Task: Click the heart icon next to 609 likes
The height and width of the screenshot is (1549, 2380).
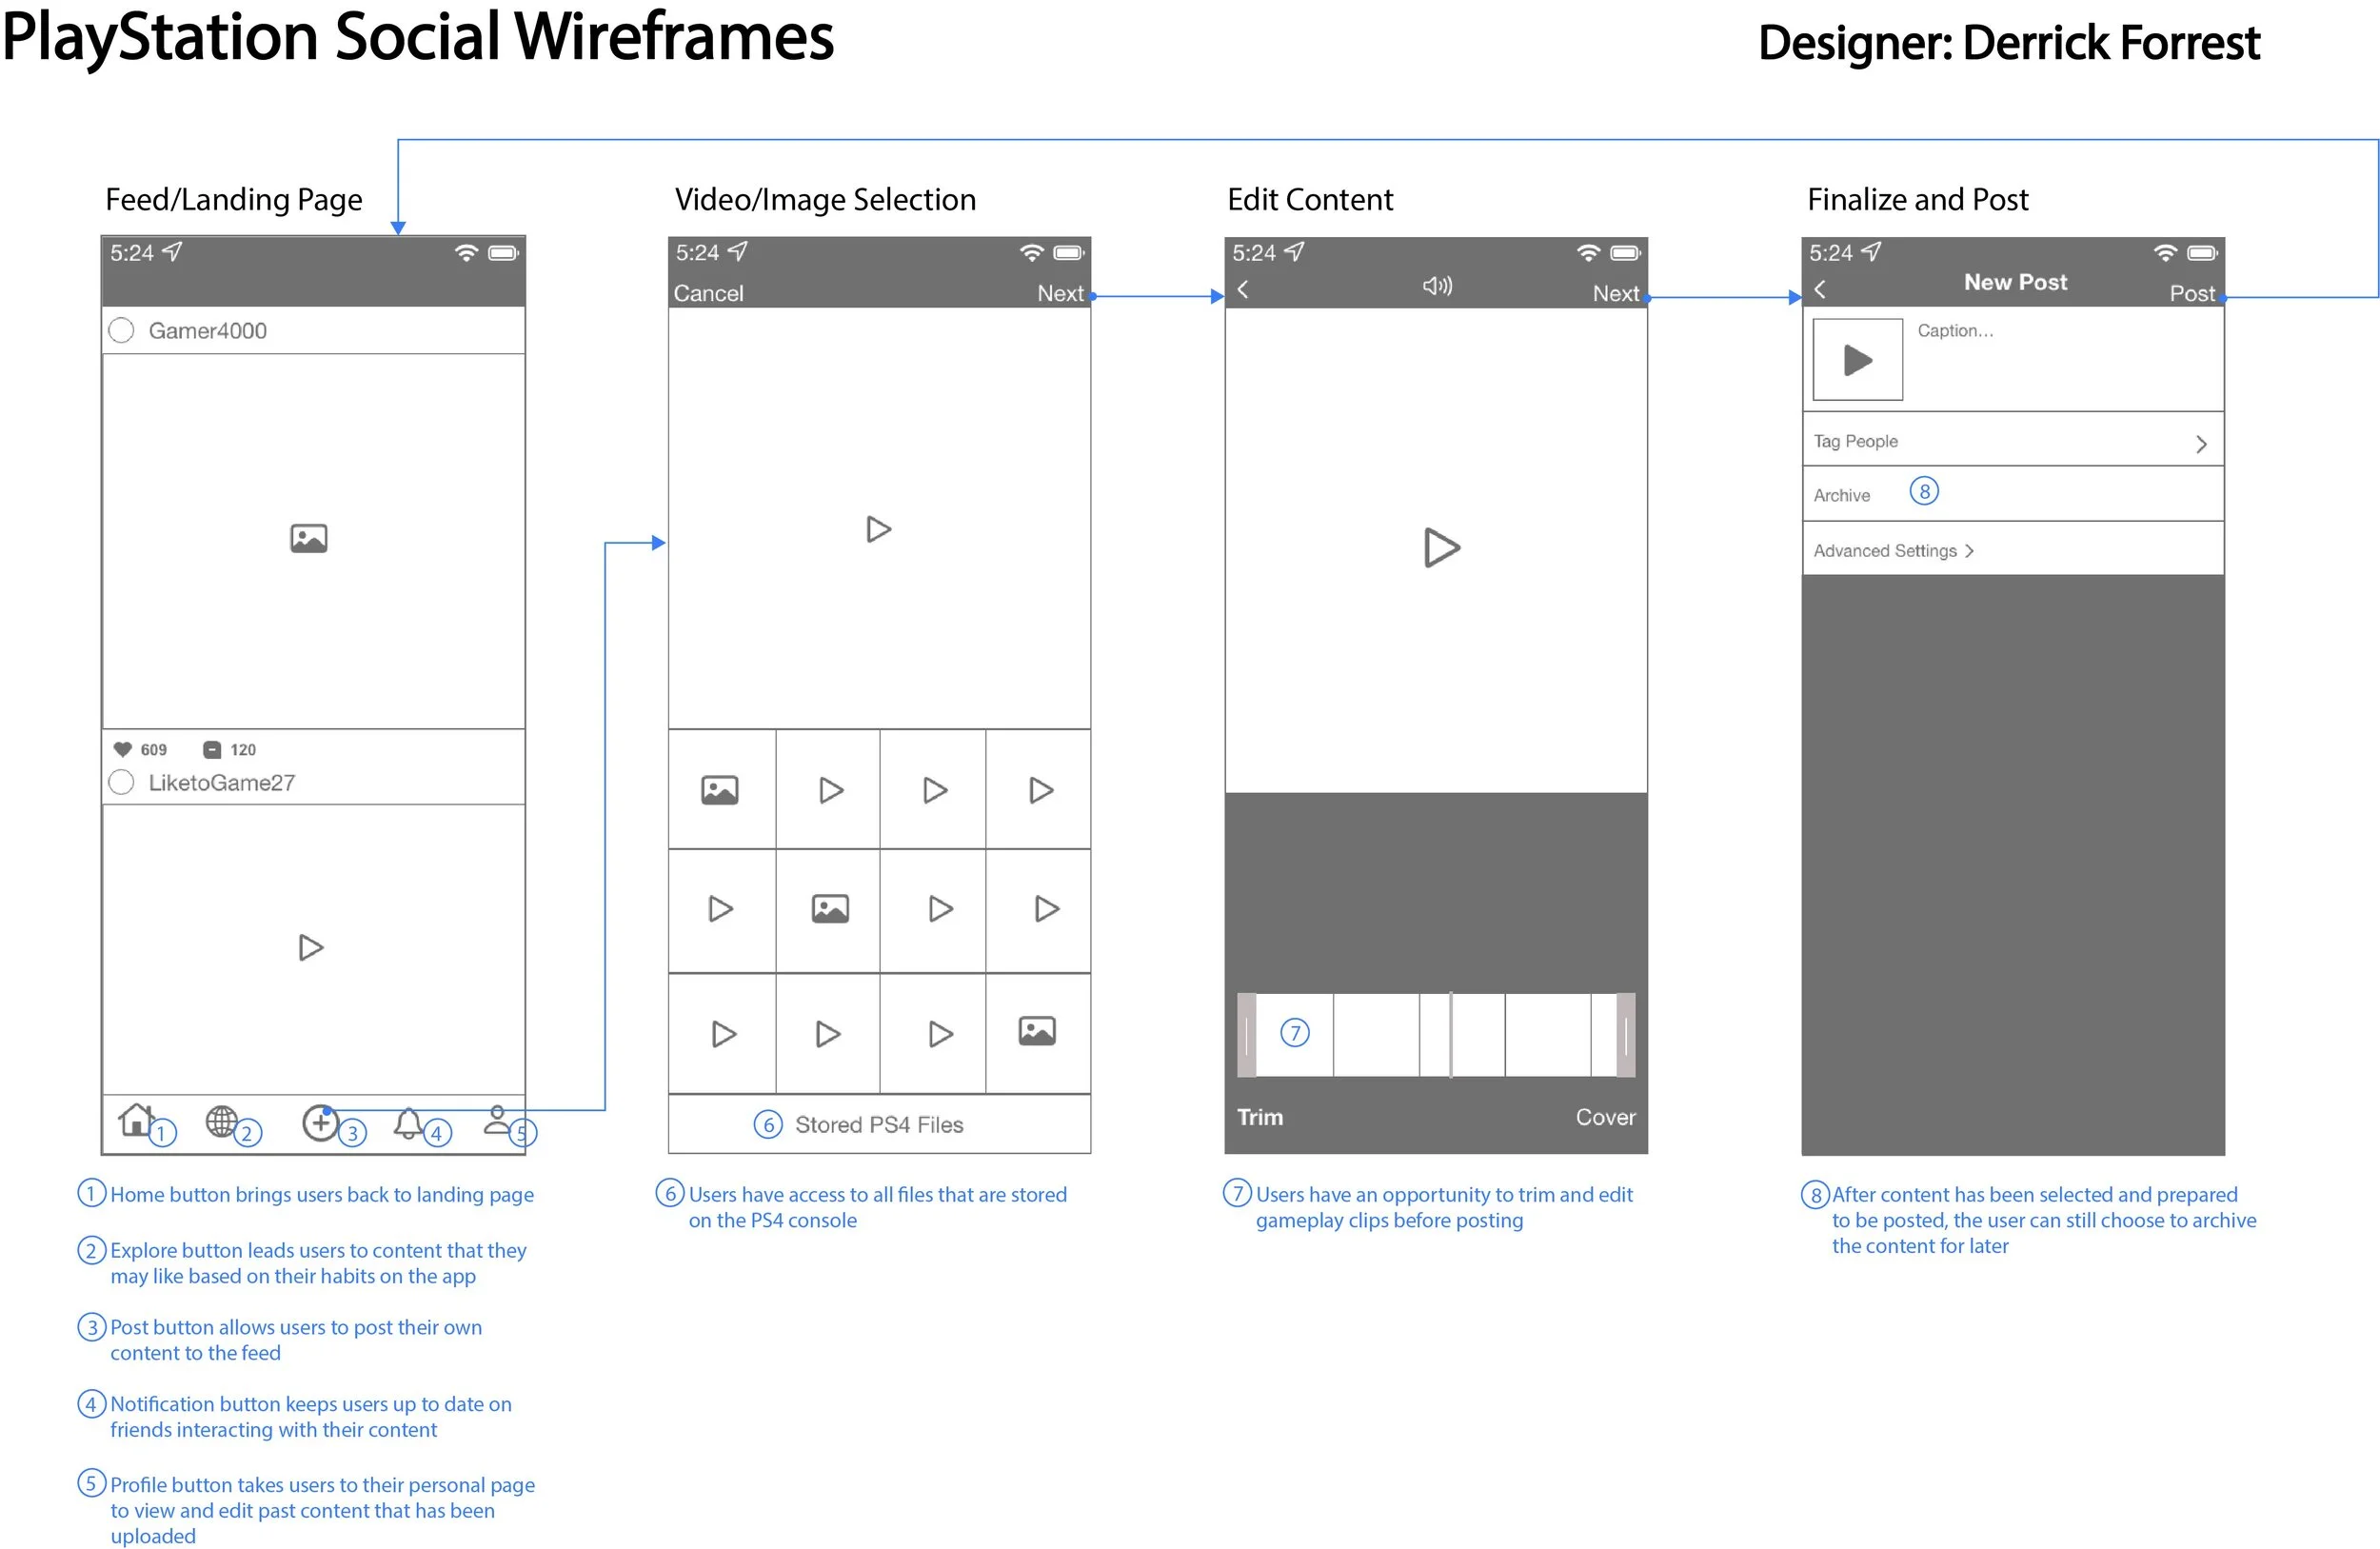Action: [x=124, y=748]
